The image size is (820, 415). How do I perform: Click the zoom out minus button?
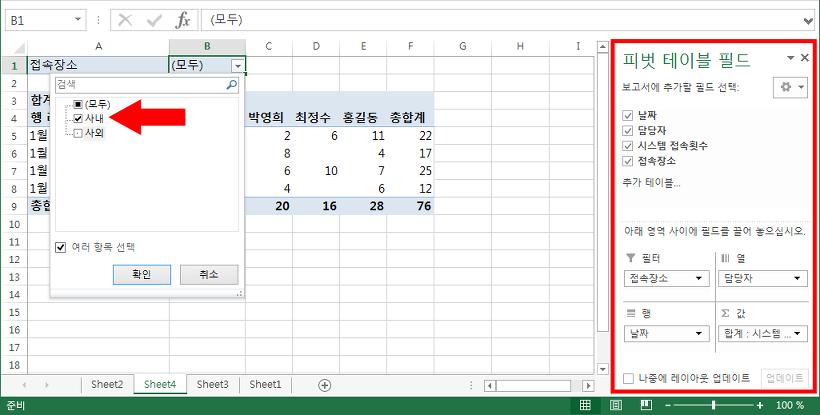(x=668, y=405)
